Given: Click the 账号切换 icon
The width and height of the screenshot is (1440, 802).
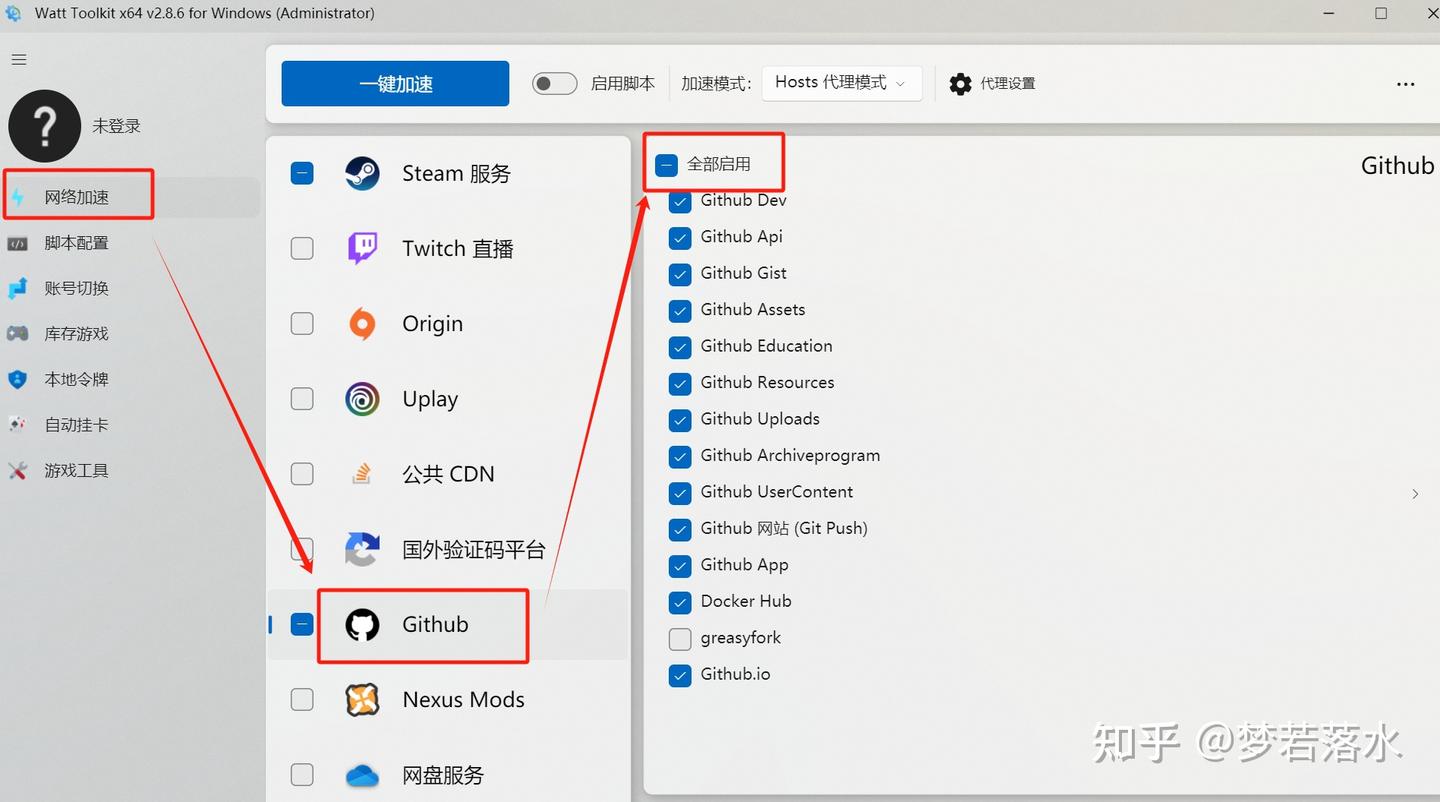Looking at the screenshot, I should pos(17,288).
